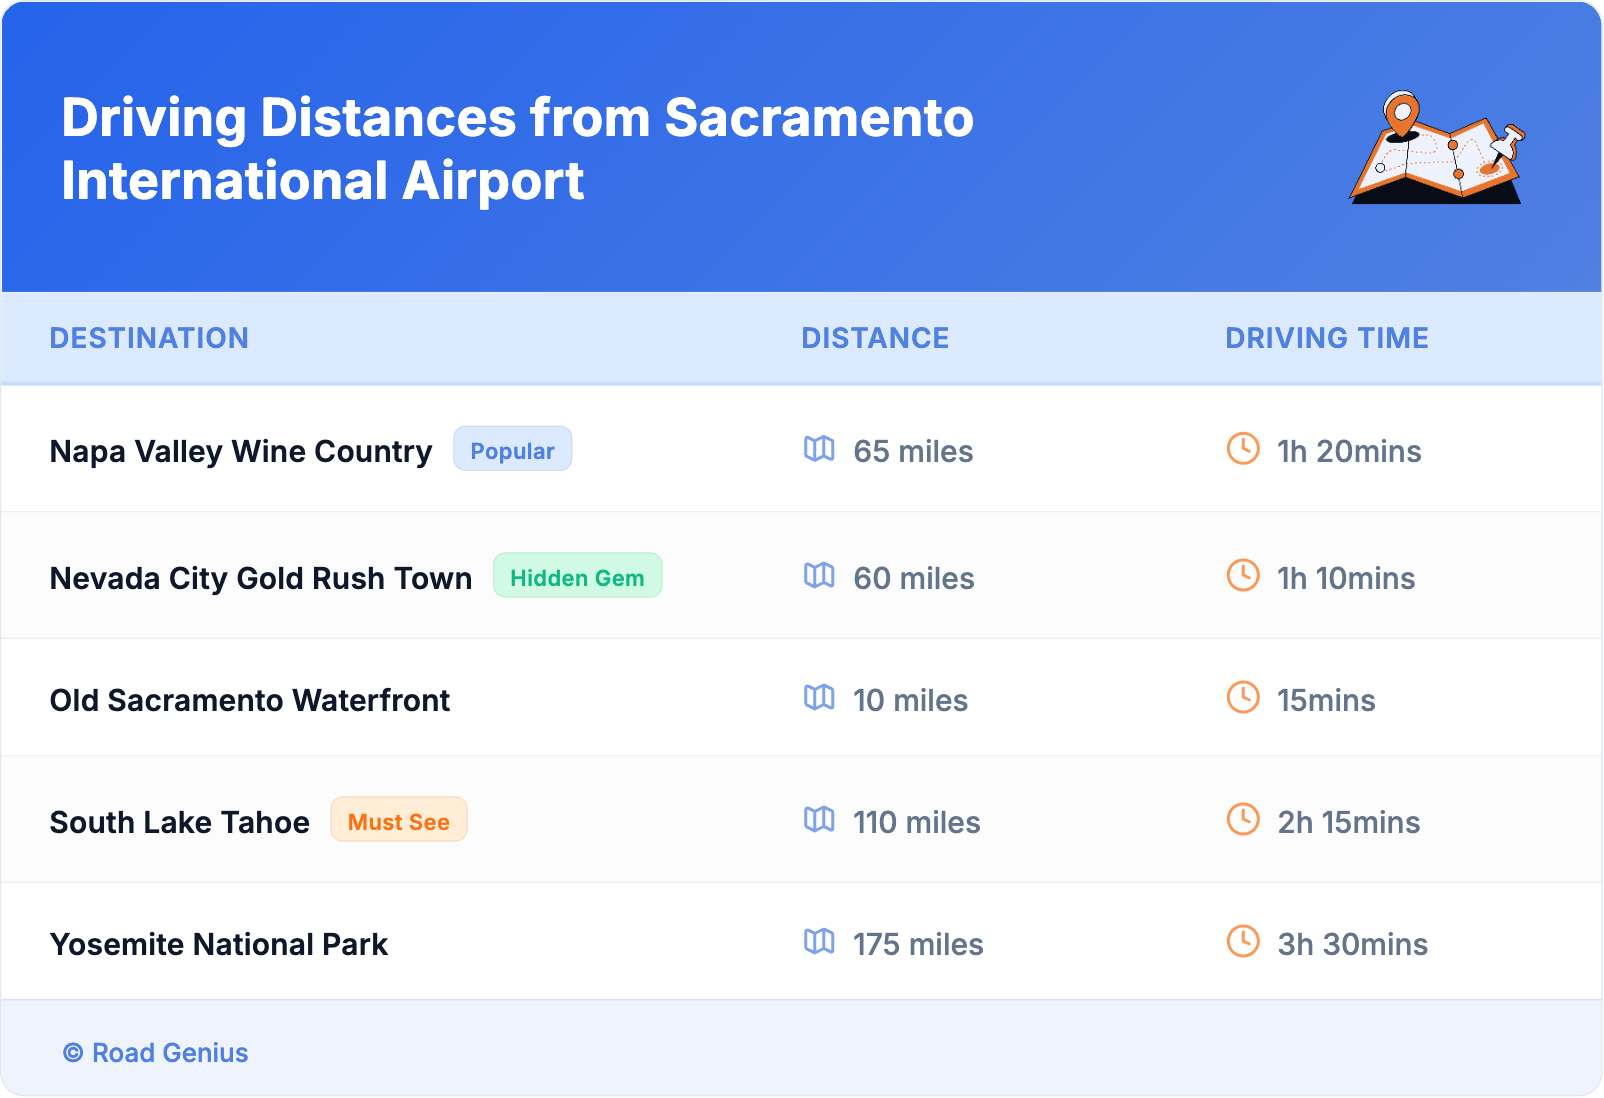This screenshot has height=1098, width=1604.
Task: Click the map icon beside 110 miles
Action: [819, 820]
